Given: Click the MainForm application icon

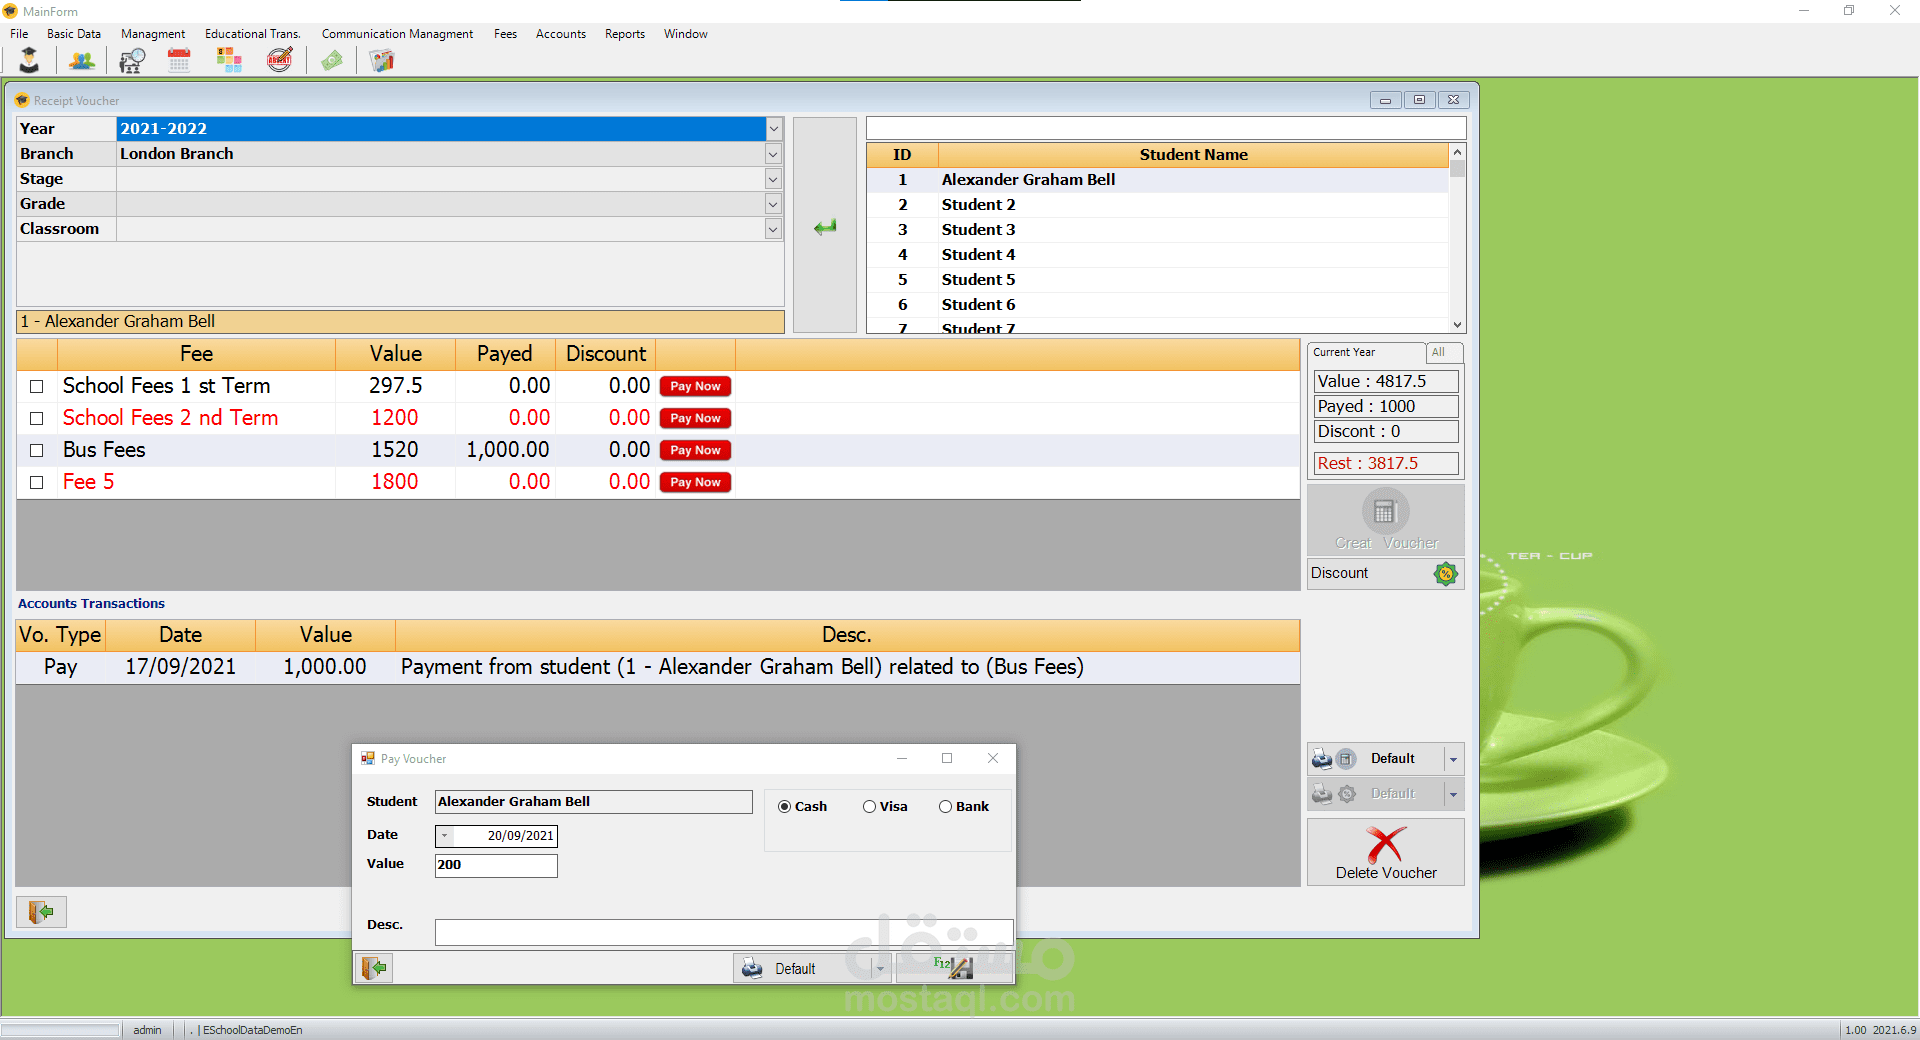Looking at the screenshot, I should (x=10, y=11).
